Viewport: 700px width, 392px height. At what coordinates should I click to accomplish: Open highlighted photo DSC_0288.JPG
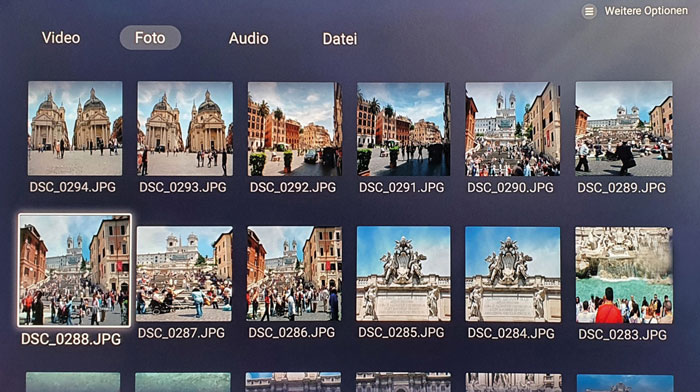click(x=75, y=270)
